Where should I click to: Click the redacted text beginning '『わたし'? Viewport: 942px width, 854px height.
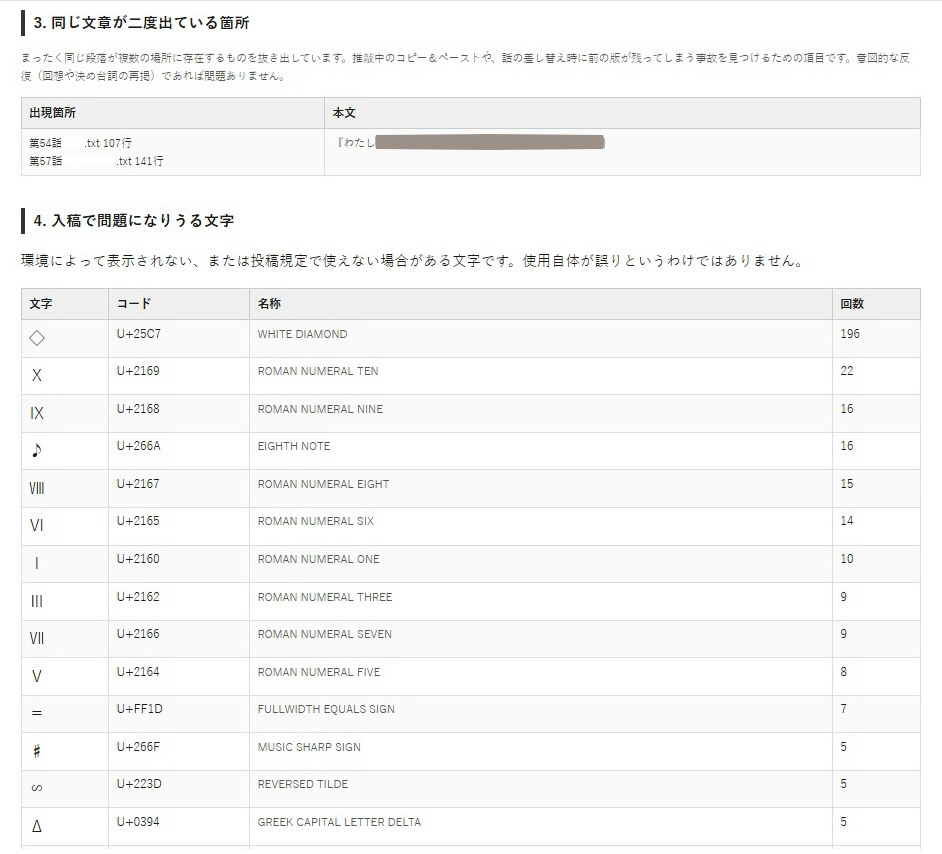click(470, 142)
